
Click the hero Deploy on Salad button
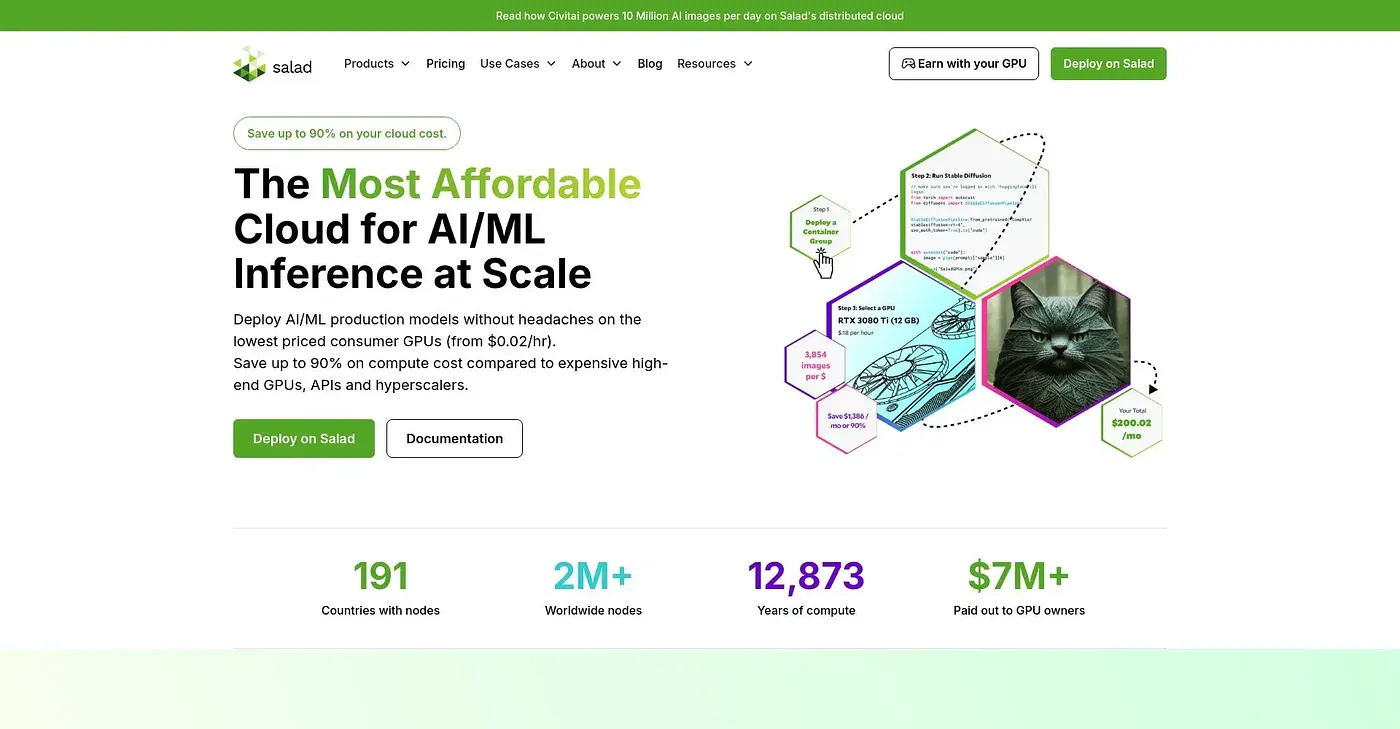304,438
